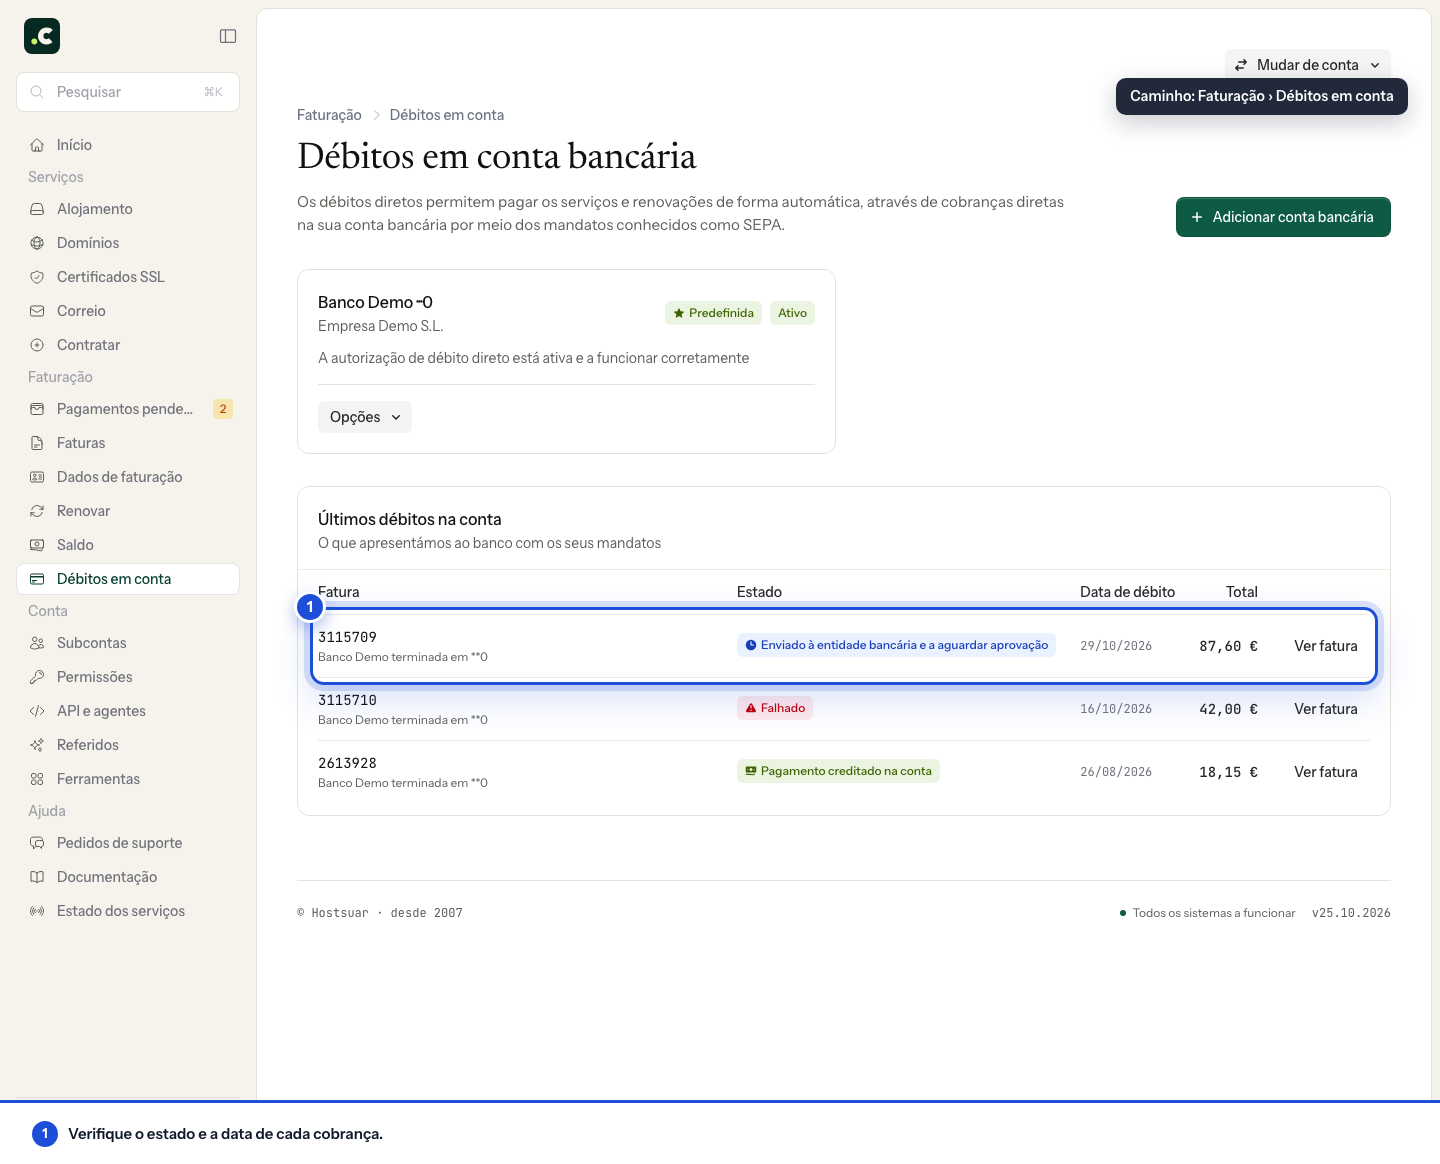
Task: Click the Início home icon
Action: [x=37, y=145]
